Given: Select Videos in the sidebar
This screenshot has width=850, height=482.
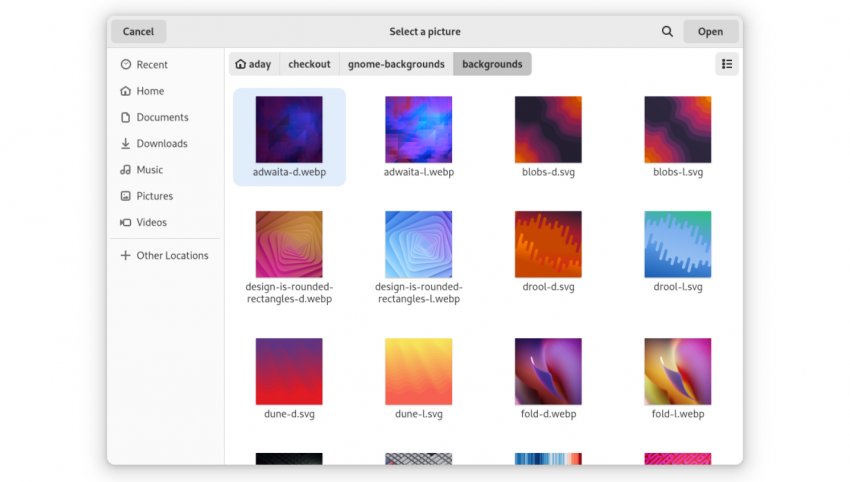Looking at the screenshot, I should tap(151, 223).
